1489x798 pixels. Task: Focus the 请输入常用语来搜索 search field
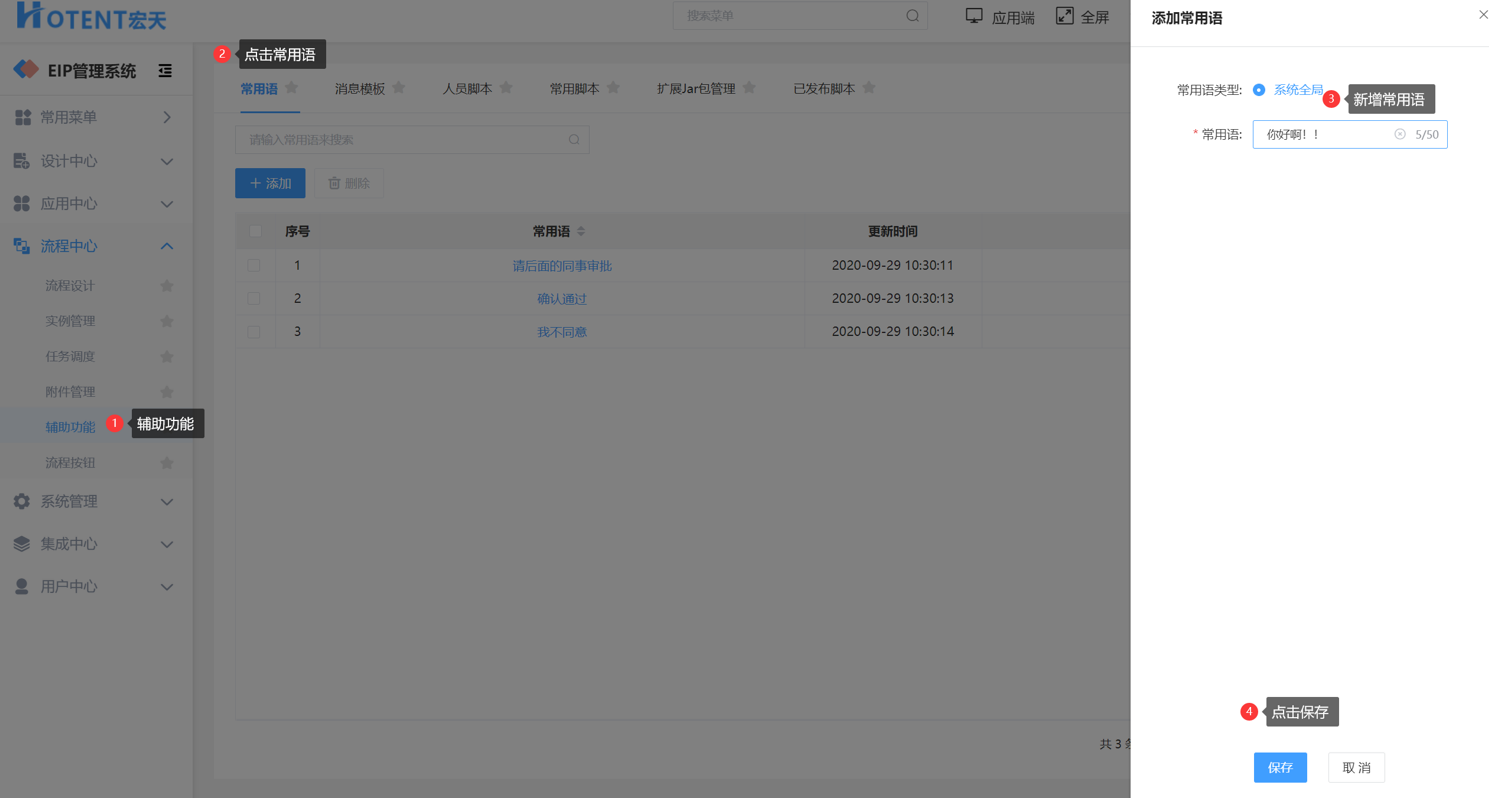point(412,140)
